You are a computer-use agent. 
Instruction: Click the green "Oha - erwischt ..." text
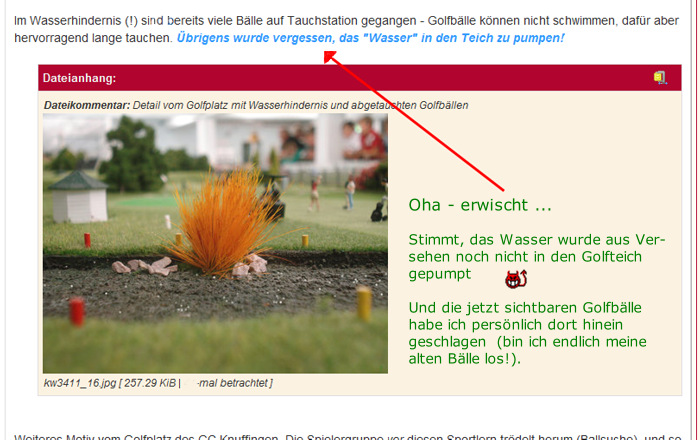click(480, 205)
